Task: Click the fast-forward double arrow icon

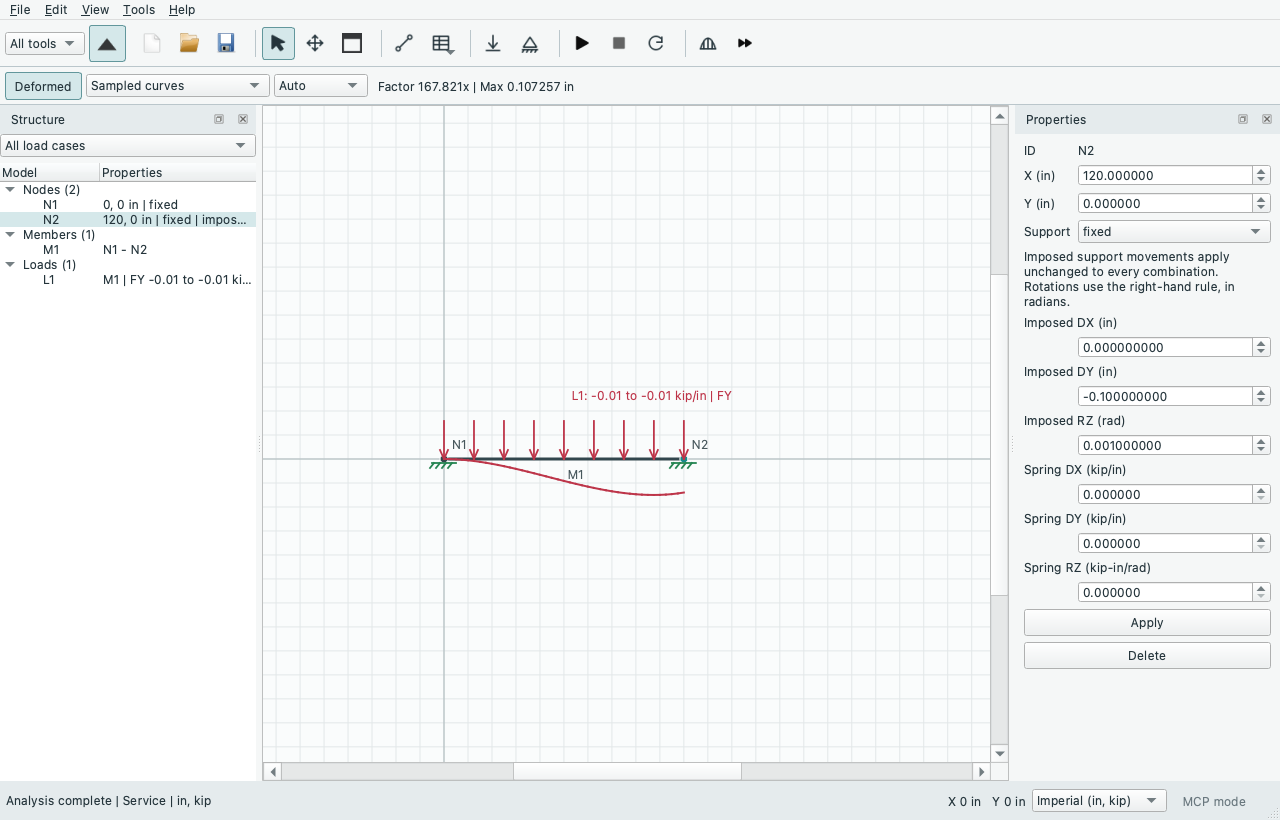Action: (745, 43)
